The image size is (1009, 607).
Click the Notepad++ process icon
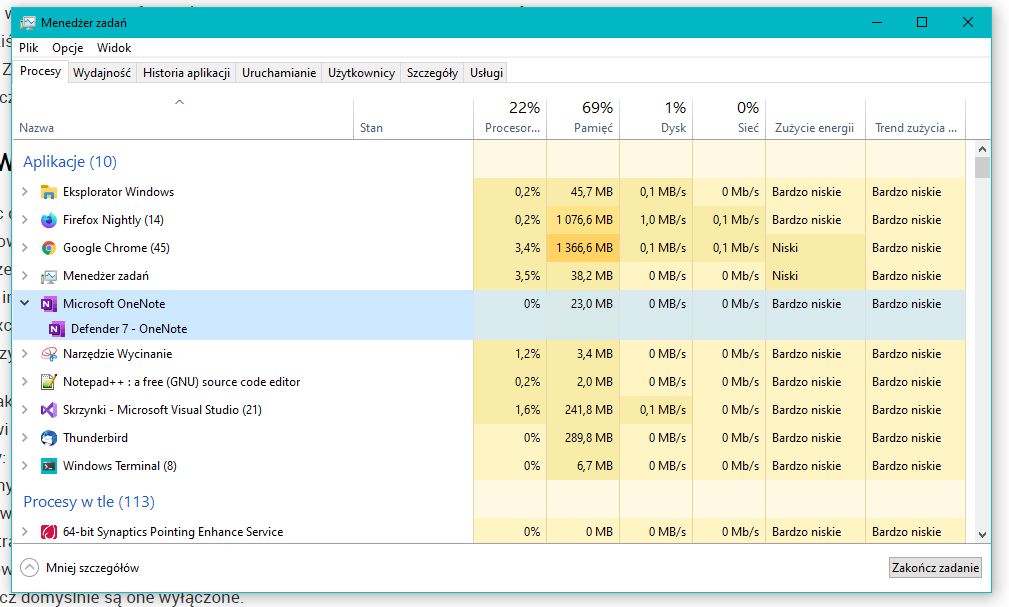pyautogui.click(x=48, y=382)
